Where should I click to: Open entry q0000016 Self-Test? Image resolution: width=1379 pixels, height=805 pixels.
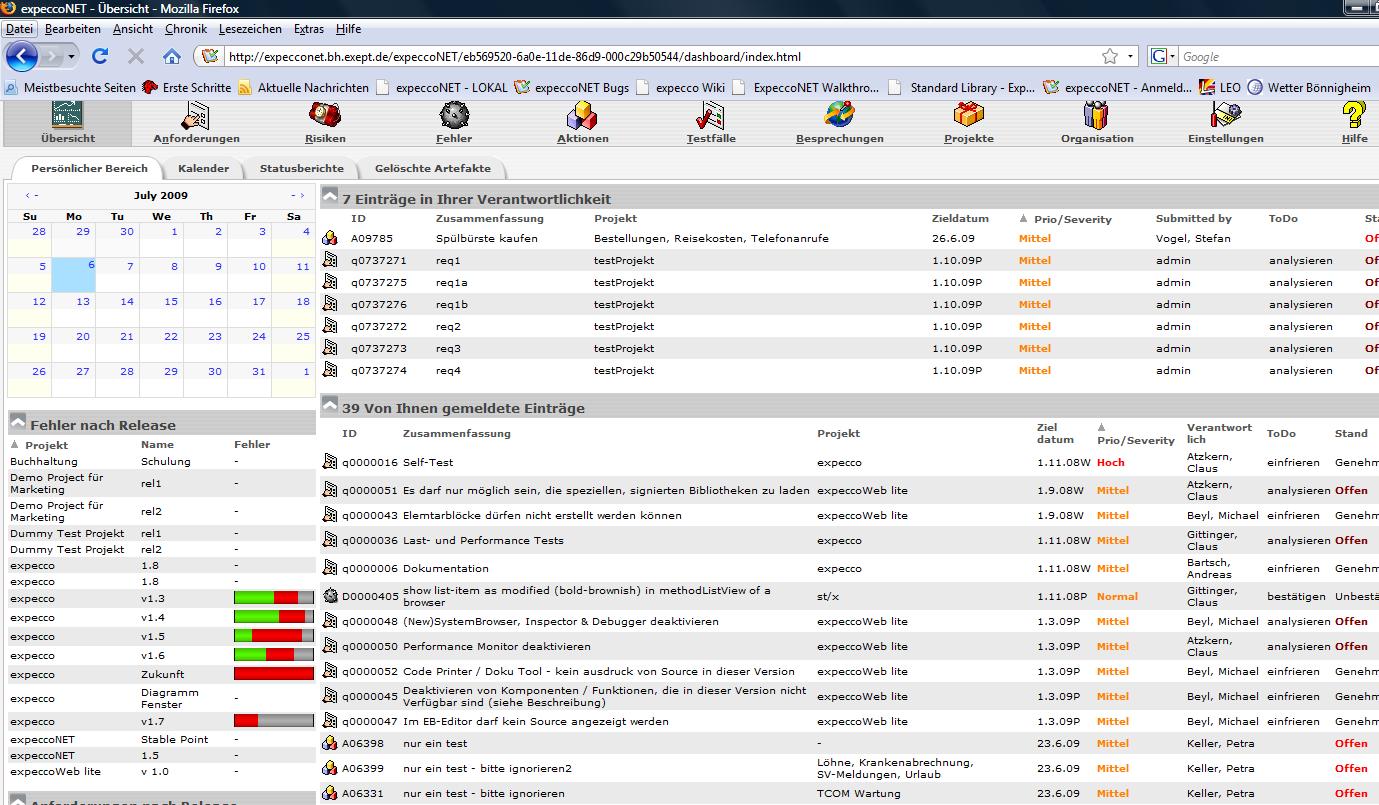[427, 463]
